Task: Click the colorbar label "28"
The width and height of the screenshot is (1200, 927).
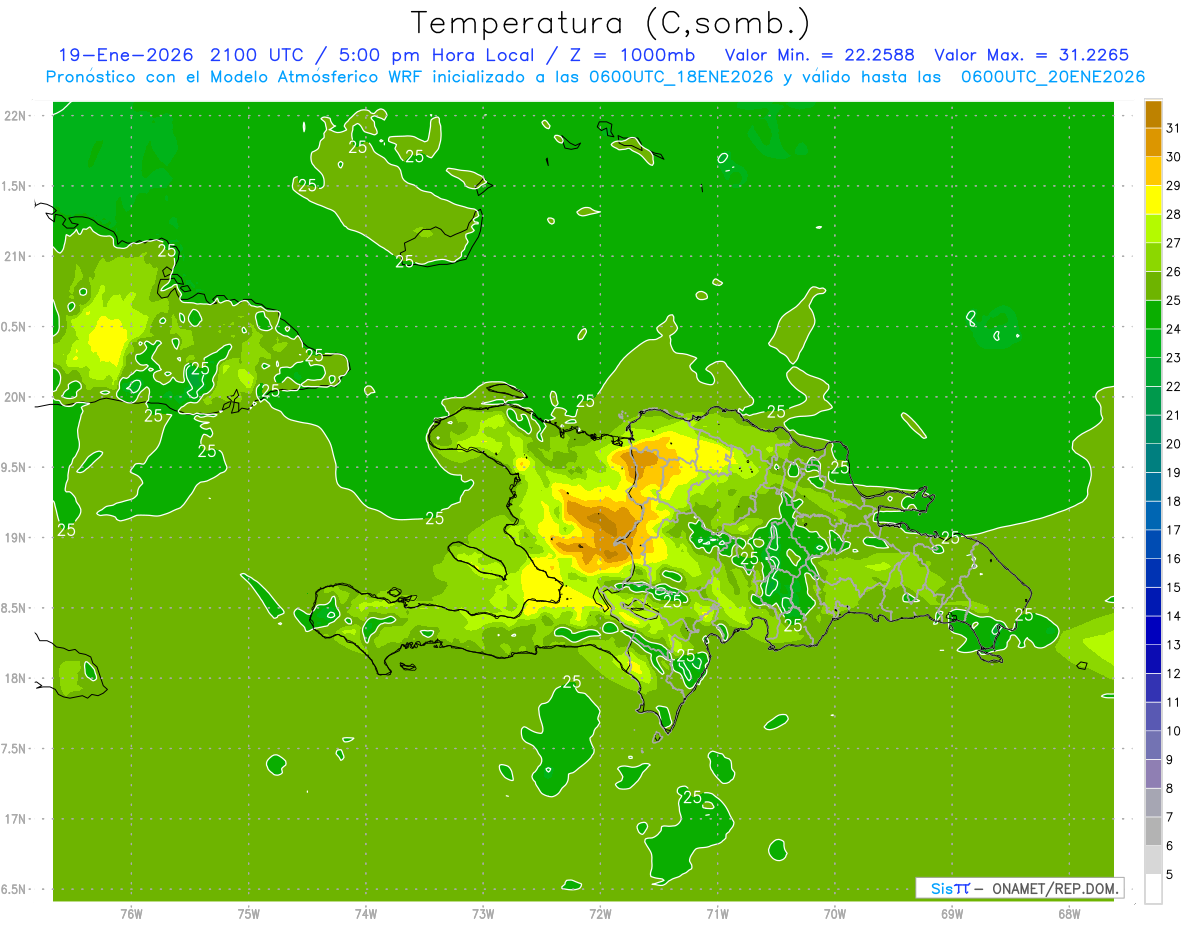Action: tap(1174, 214)
